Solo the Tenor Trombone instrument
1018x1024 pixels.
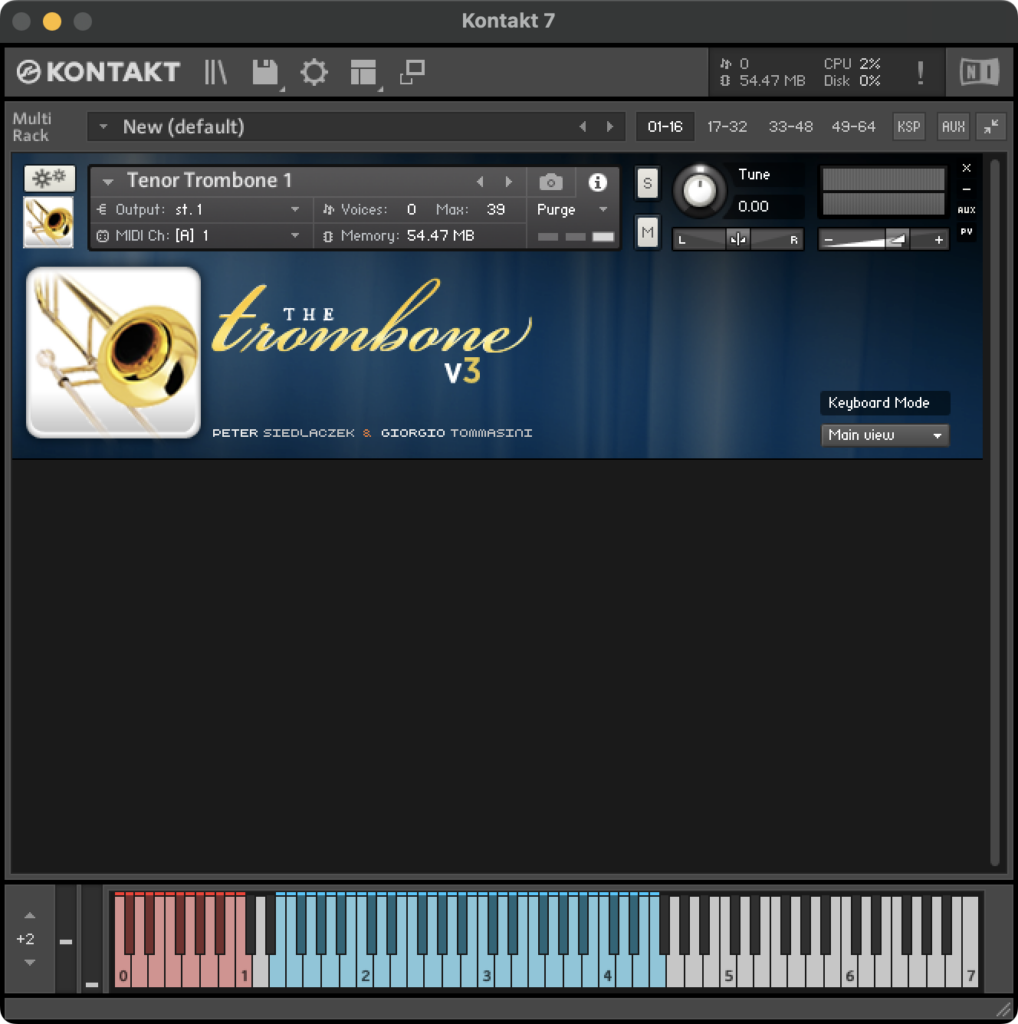647,183
